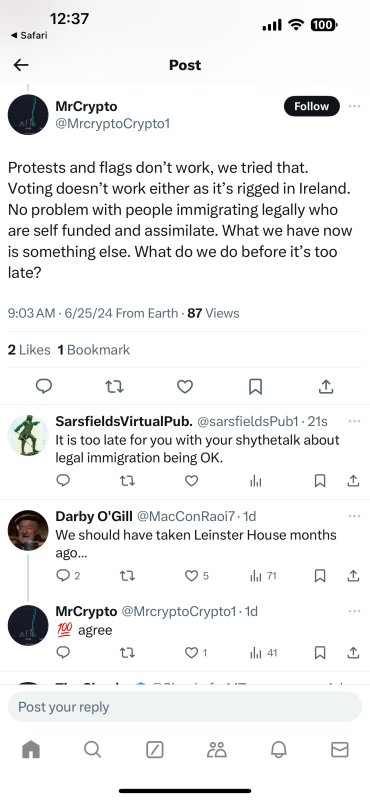The width and height of the screenshot is (370, 800).
Task: Go back using the arrow icon
Action: tap(21, 65)
